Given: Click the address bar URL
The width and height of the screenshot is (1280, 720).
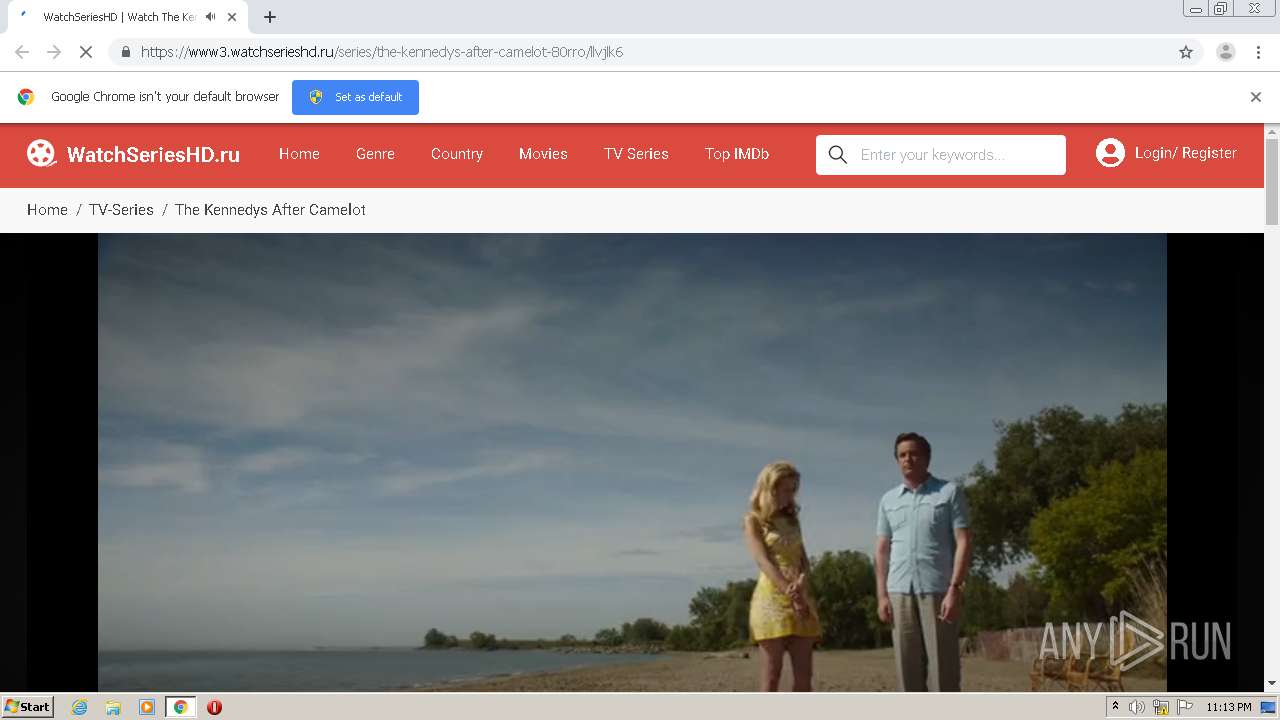Looking at the screenshot, I should (x=382, y=52).
